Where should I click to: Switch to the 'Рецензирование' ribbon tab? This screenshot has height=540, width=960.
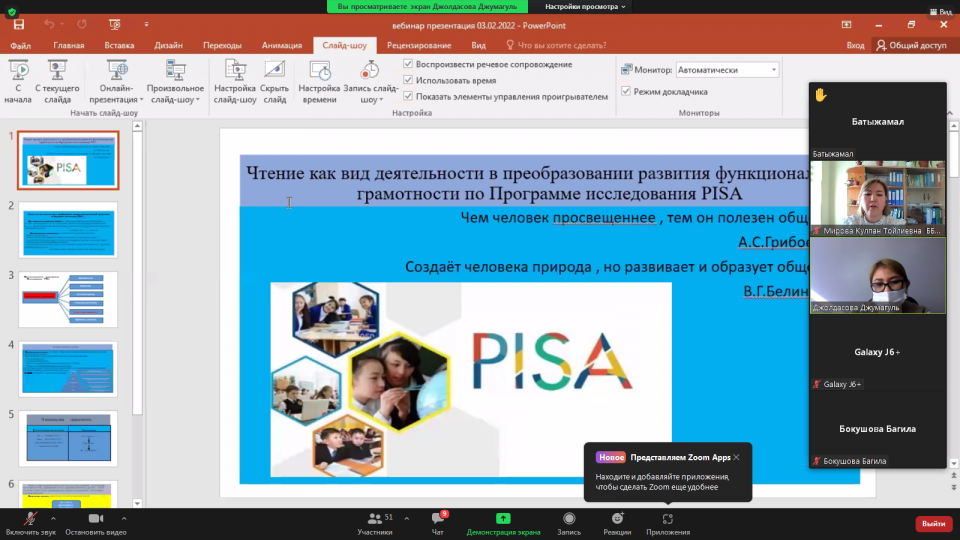point(419,45)
